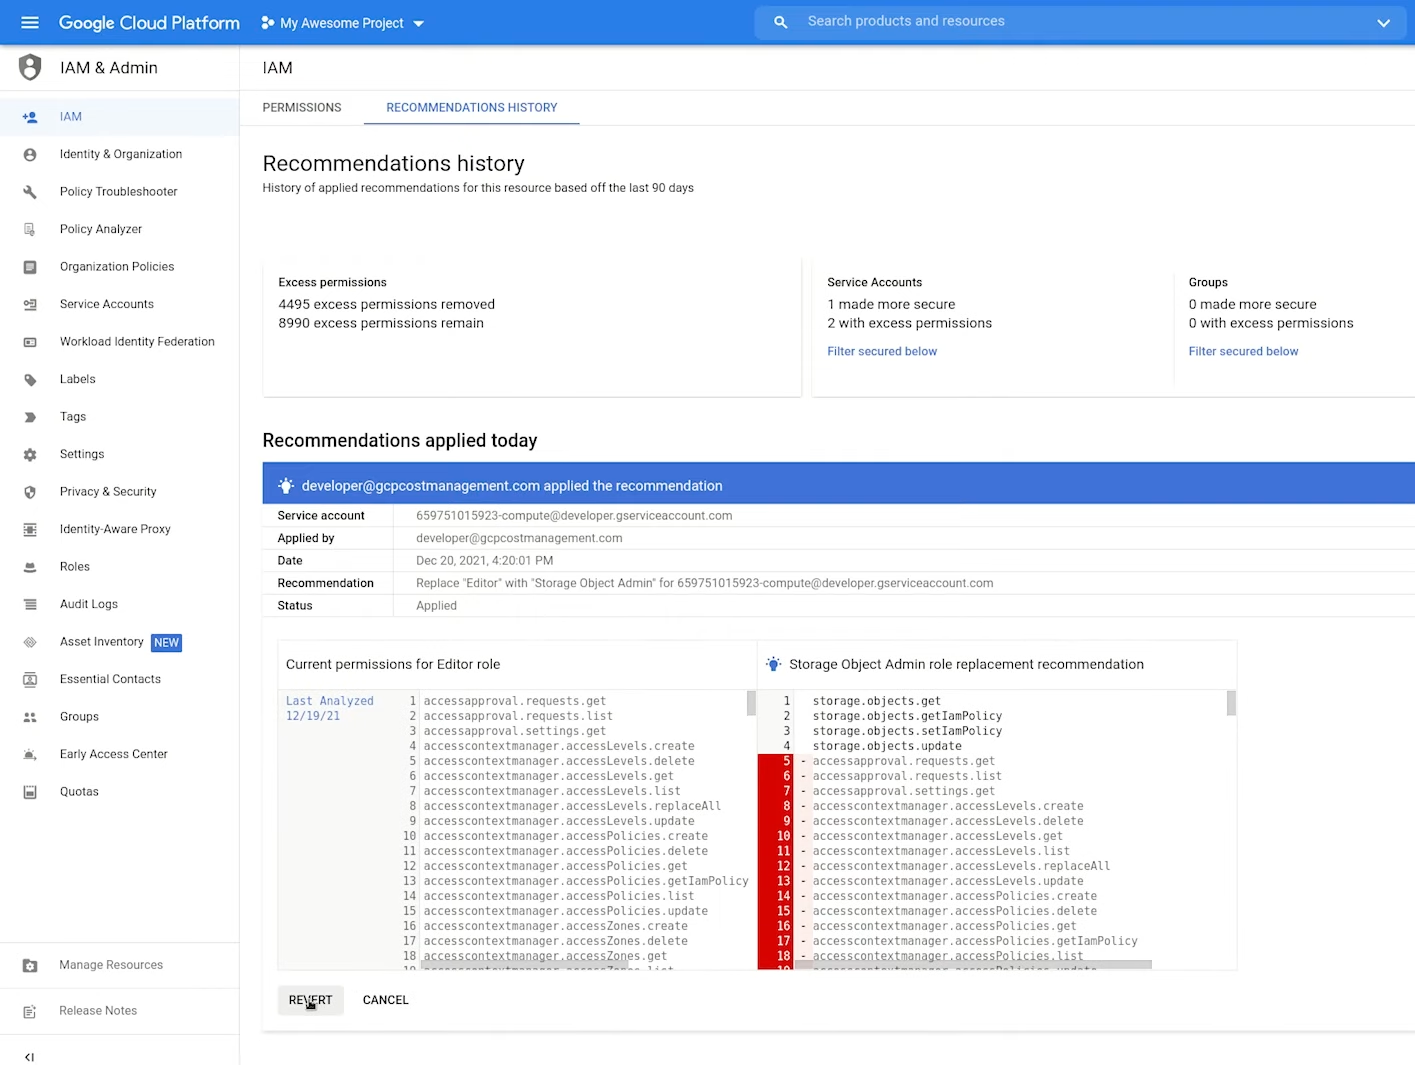
Task: Select the Policy Troubleshooter wrench icon
Action: [x=30, y=191]
